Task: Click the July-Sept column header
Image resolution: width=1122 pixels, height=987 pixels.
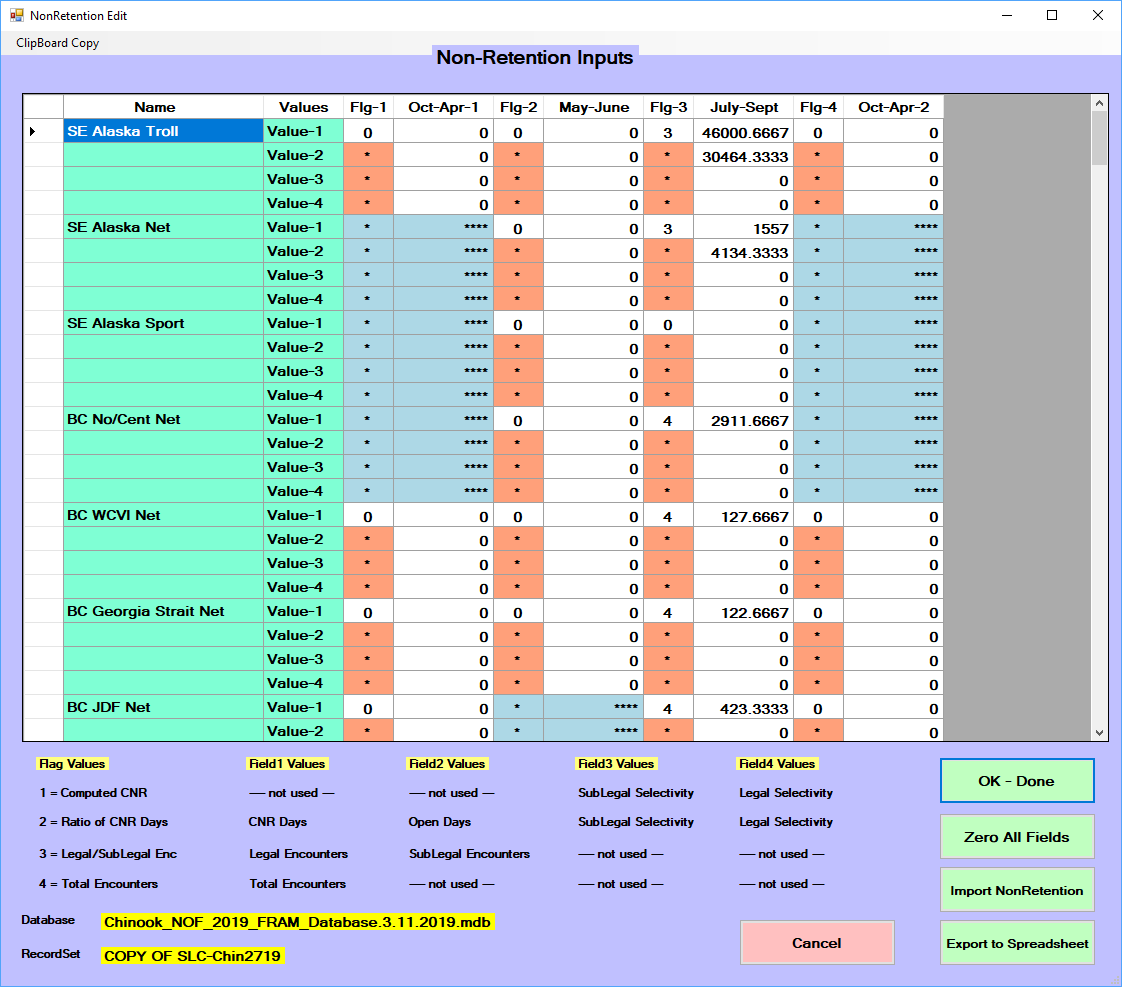Action: click(743, 107)
